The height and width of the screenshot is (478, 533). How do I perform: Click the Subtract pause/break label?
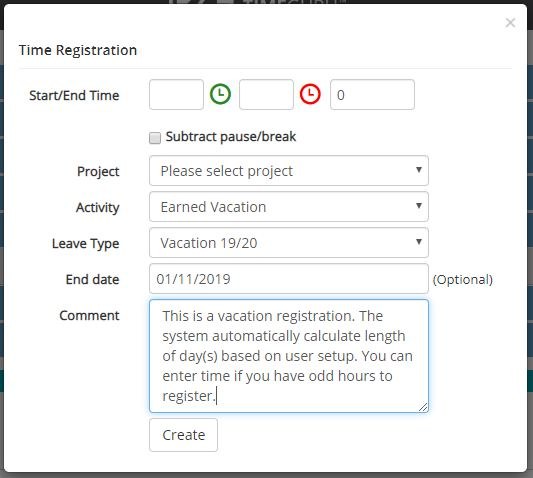pyautogui.click(x=231, y=137)
